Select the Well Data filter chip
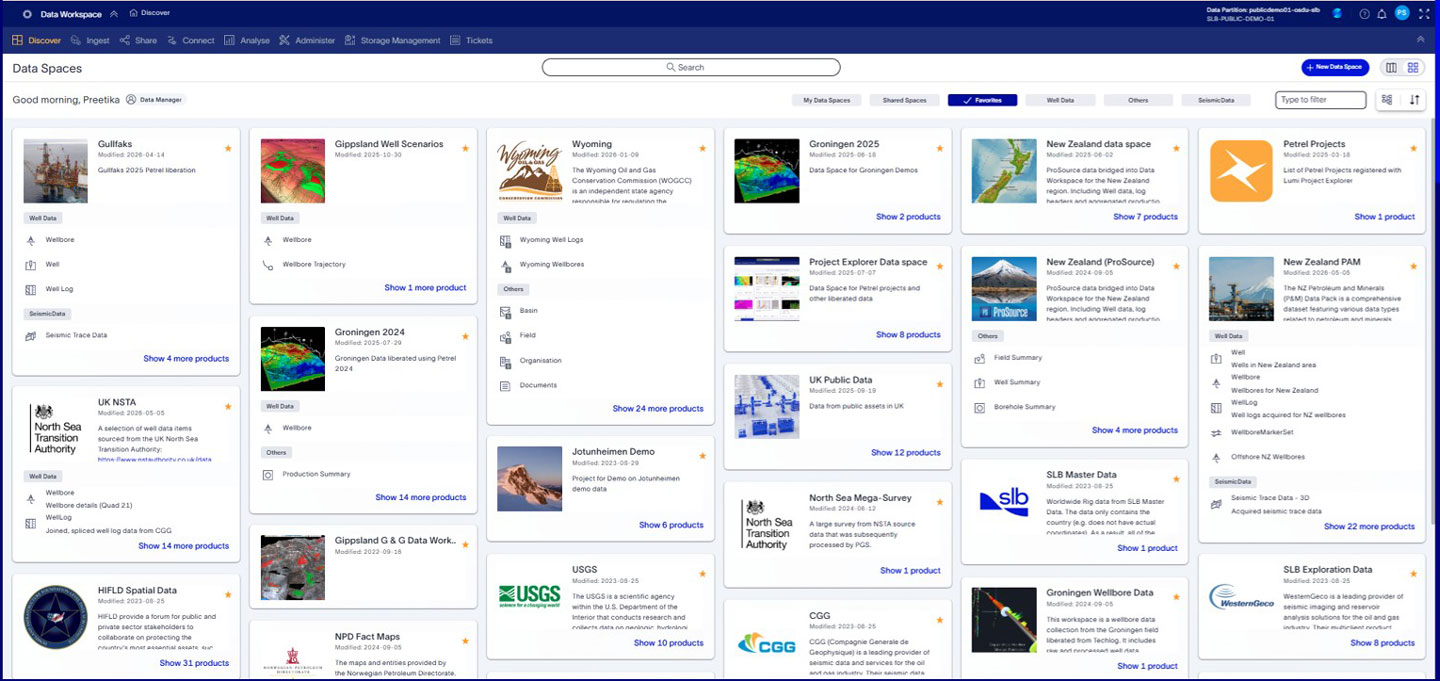This screenshot has width=1440, height=681. (x=1060, y=100)
